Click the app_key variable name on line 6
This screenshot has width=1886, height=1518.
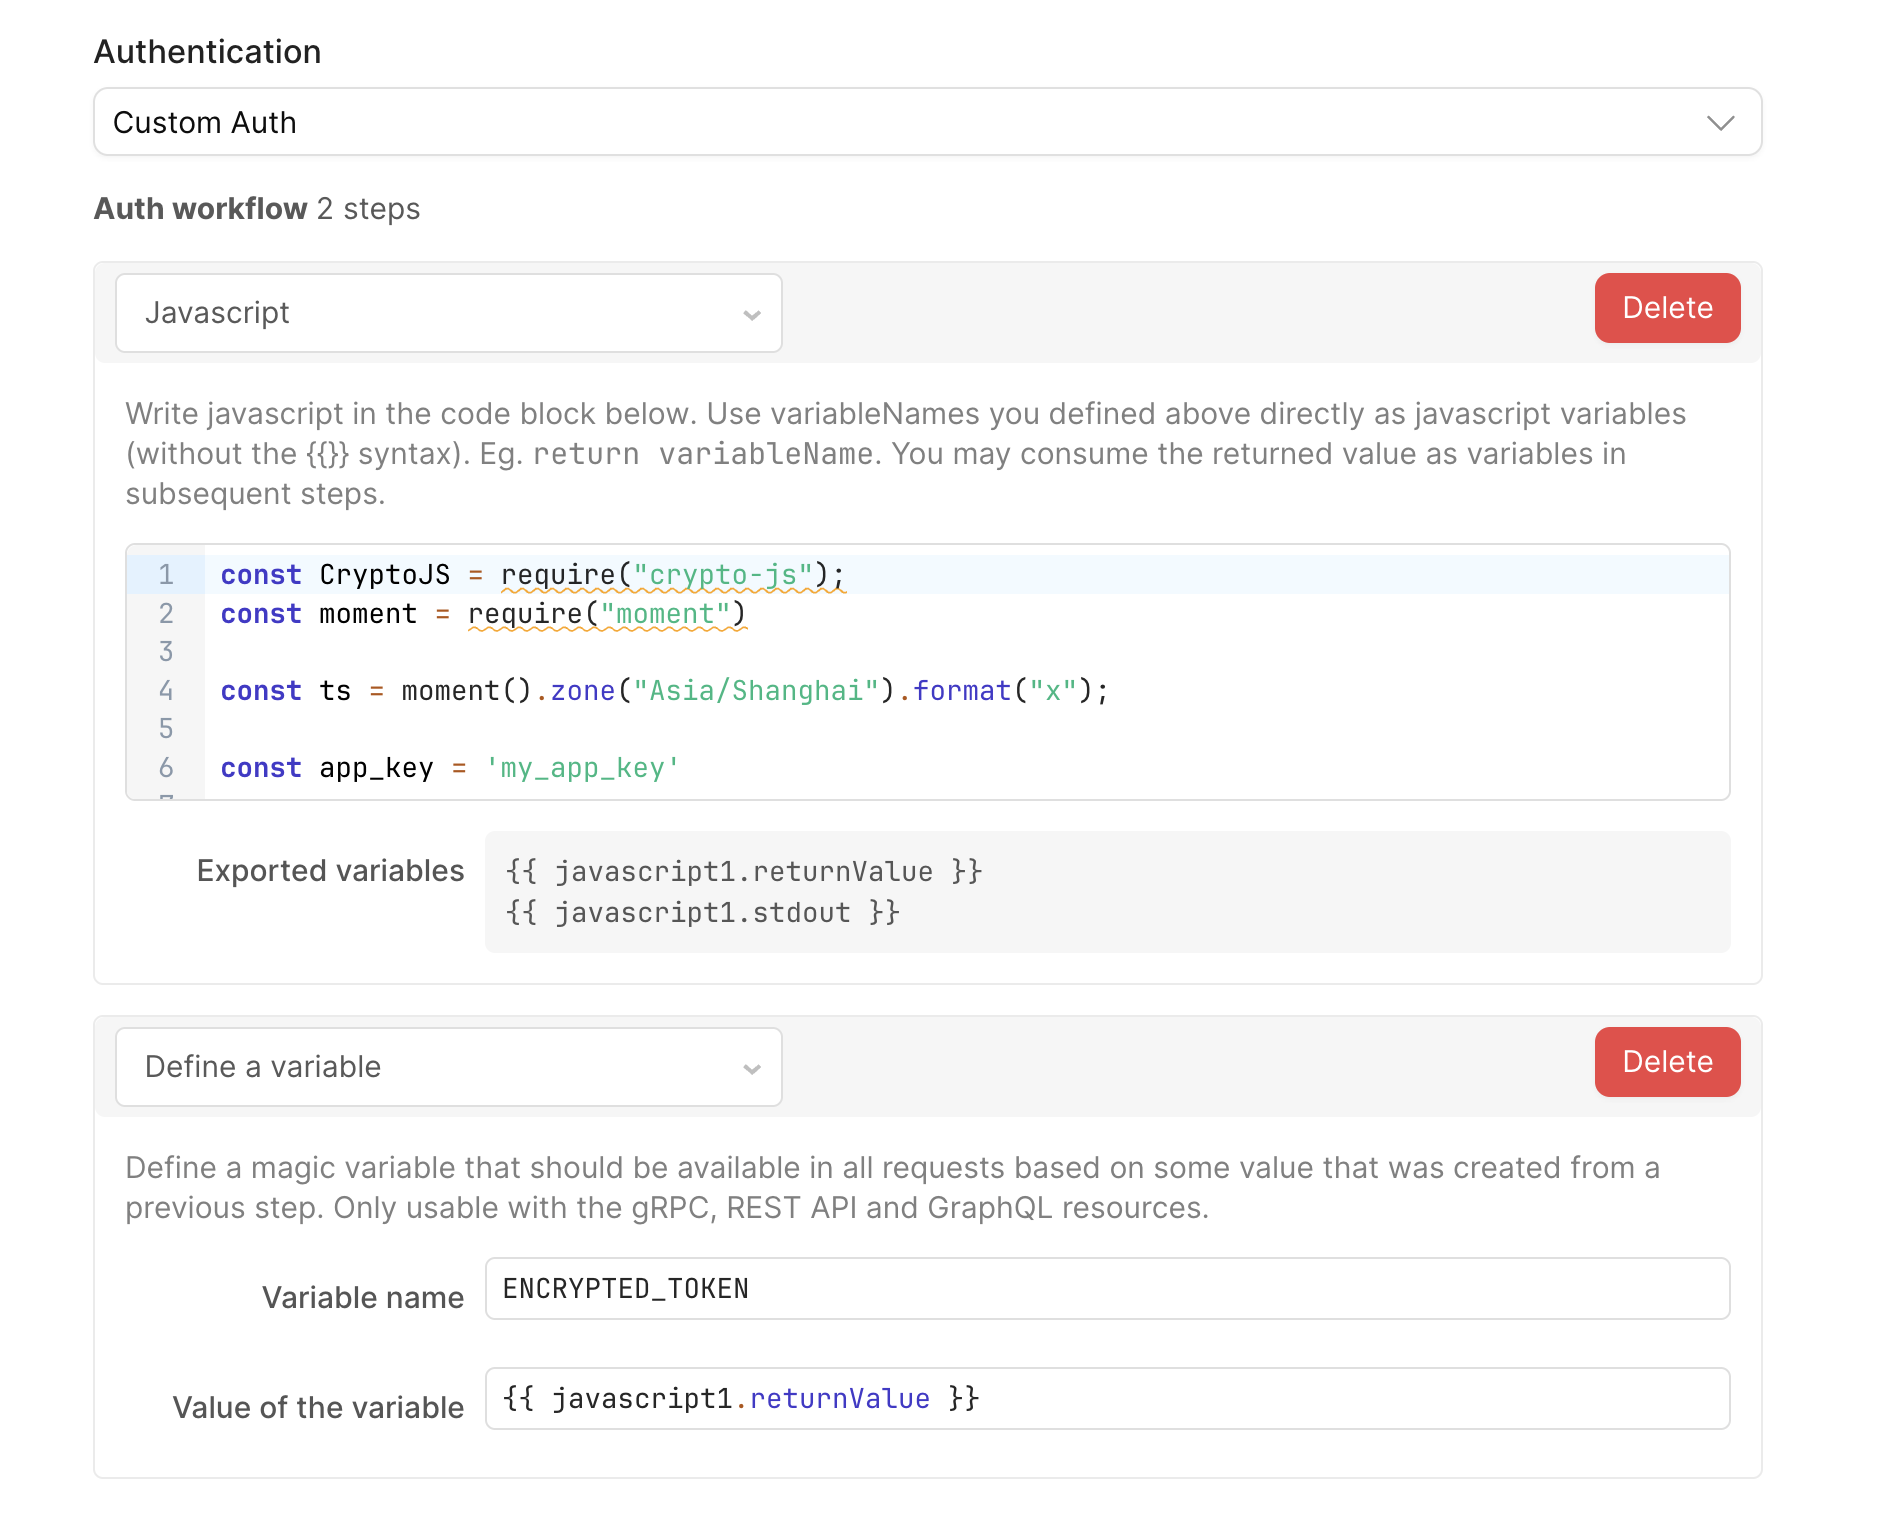(x=376, y=768)
